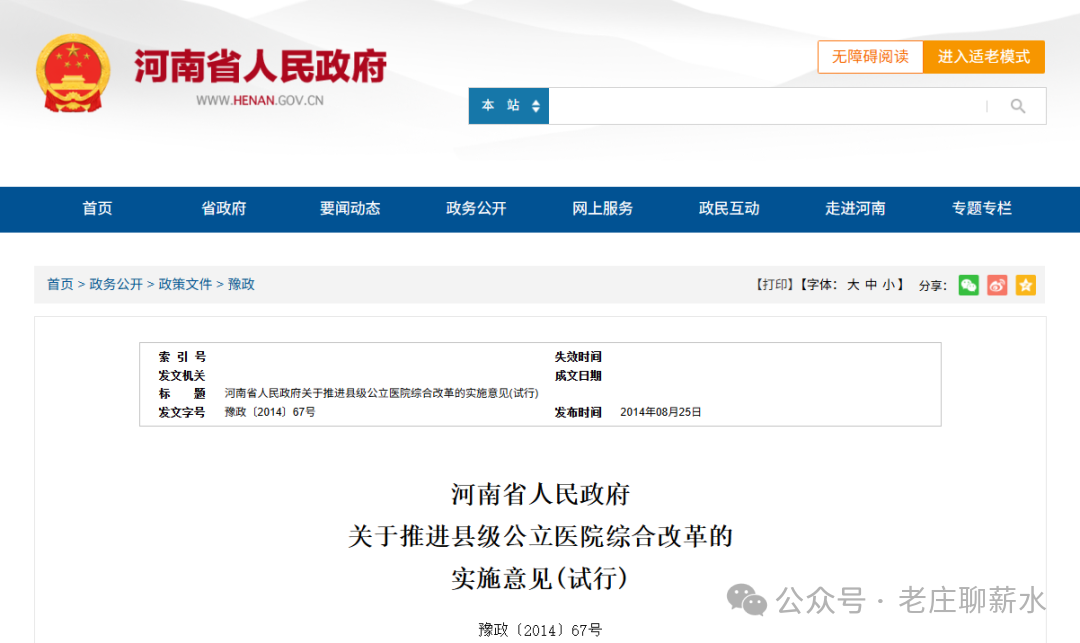Viewport: 1080px width, 643px height.
Task: Open the 专题专栏 navigation menu
Action: click(981, 209)
